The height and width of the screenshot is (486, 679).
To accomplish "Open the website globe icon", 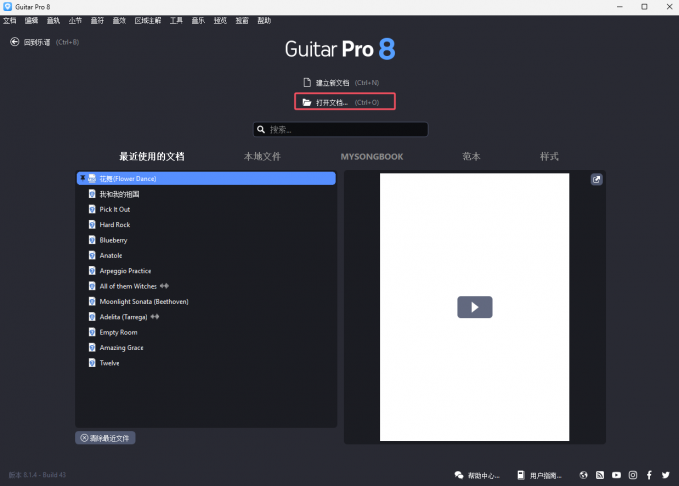I will point(583,475).
